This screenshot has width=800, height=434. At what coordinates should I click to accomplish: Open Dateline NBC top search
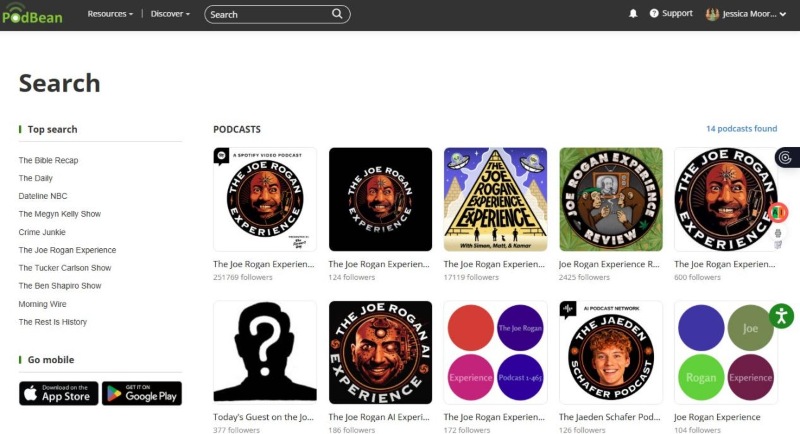point(43,196)
